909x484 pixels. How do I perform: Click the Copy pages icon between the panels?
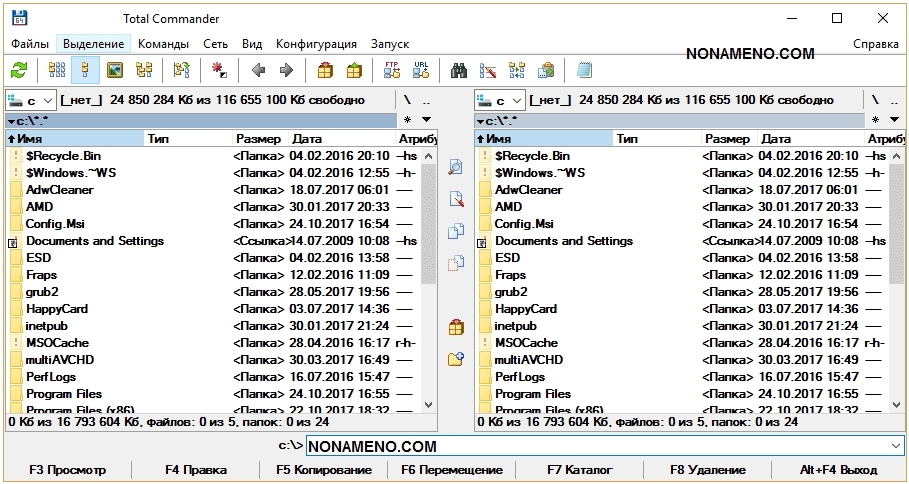click(x=456, y=231)
